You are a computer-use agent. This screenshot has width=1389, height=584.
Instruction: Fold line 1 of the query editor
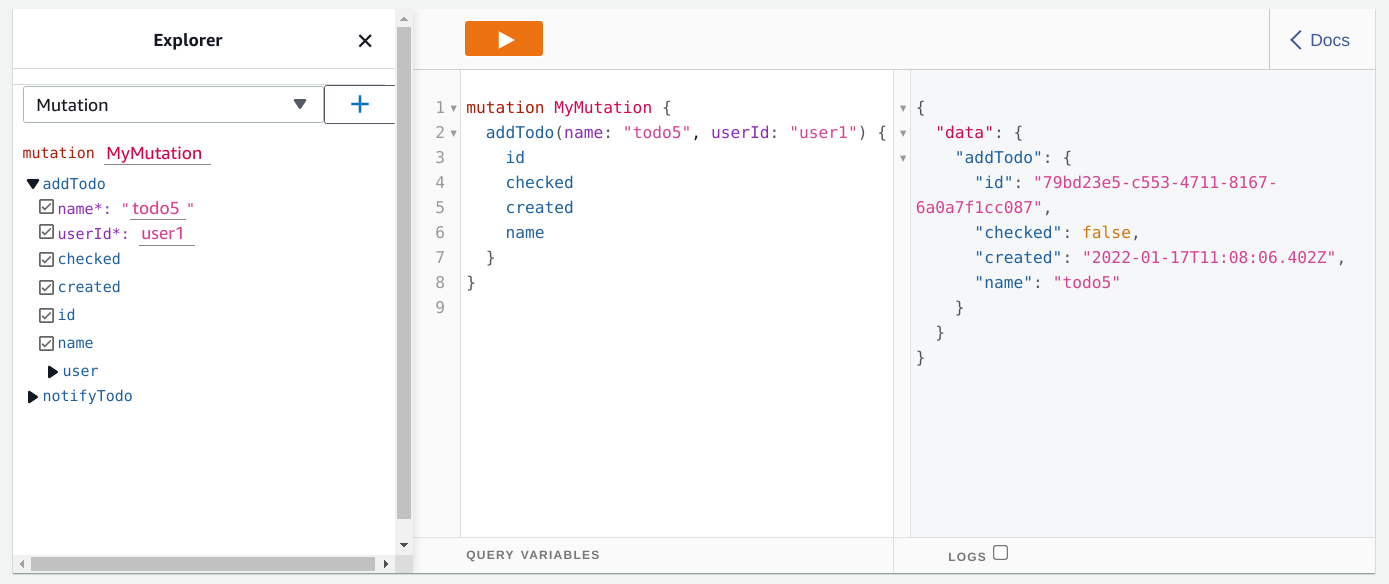pyautogui.click(x=453, y=108)
